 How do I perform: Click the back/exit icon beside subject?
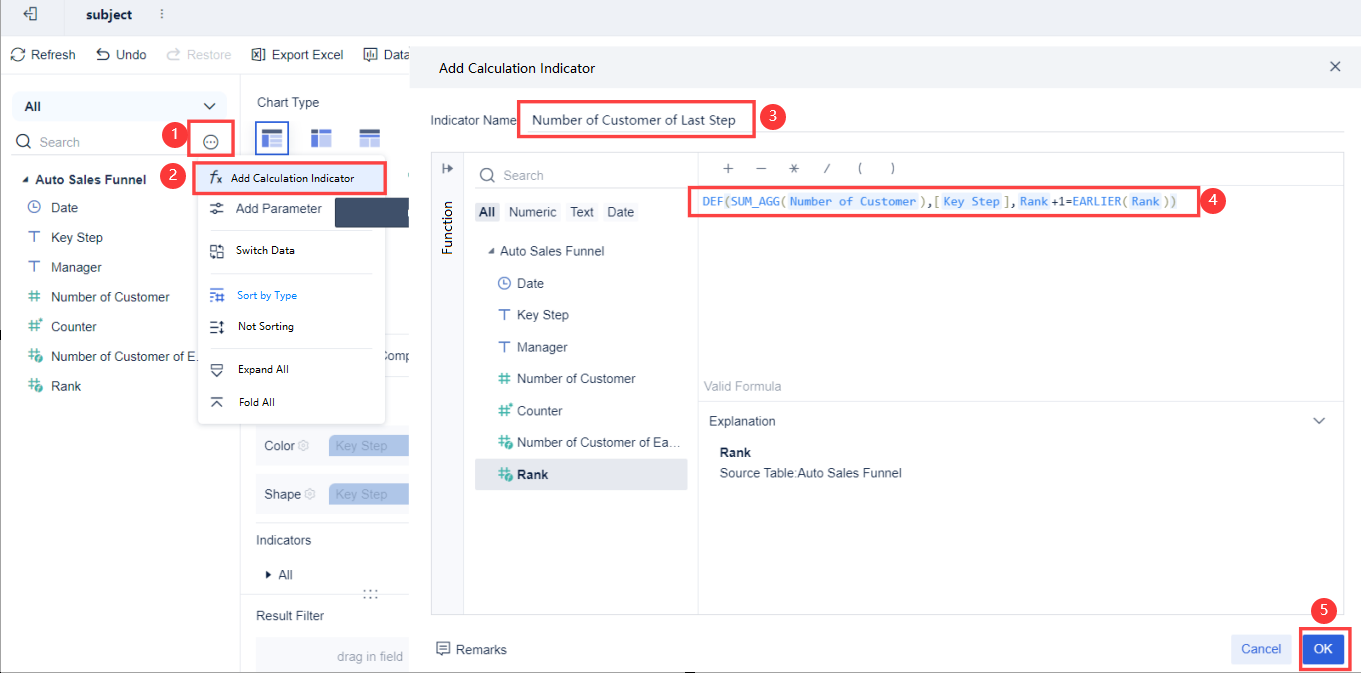click(31, 15)
